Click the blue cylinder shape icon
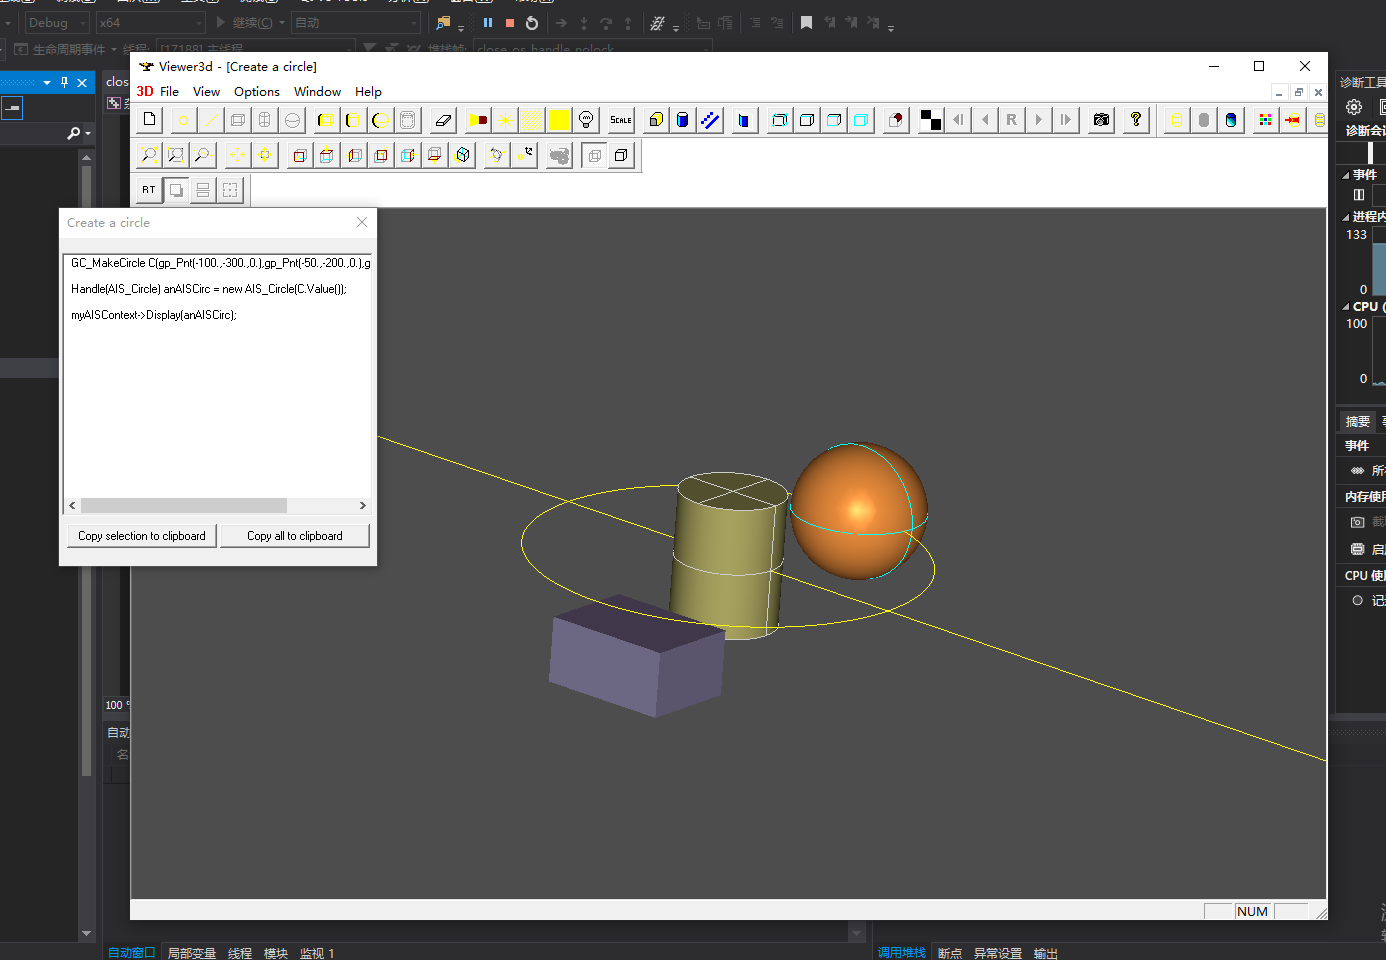The height and width of the screenshot is (960, 1386). [x=683, y=120]
